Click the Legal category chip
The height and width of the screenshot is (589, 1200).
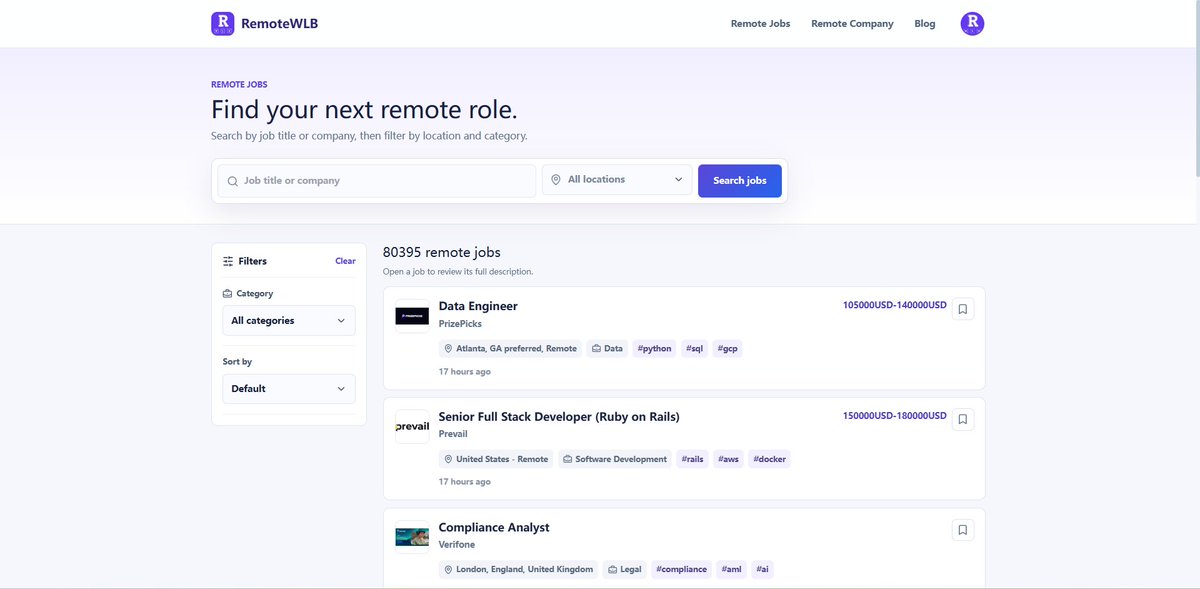[x=625, y=569]
